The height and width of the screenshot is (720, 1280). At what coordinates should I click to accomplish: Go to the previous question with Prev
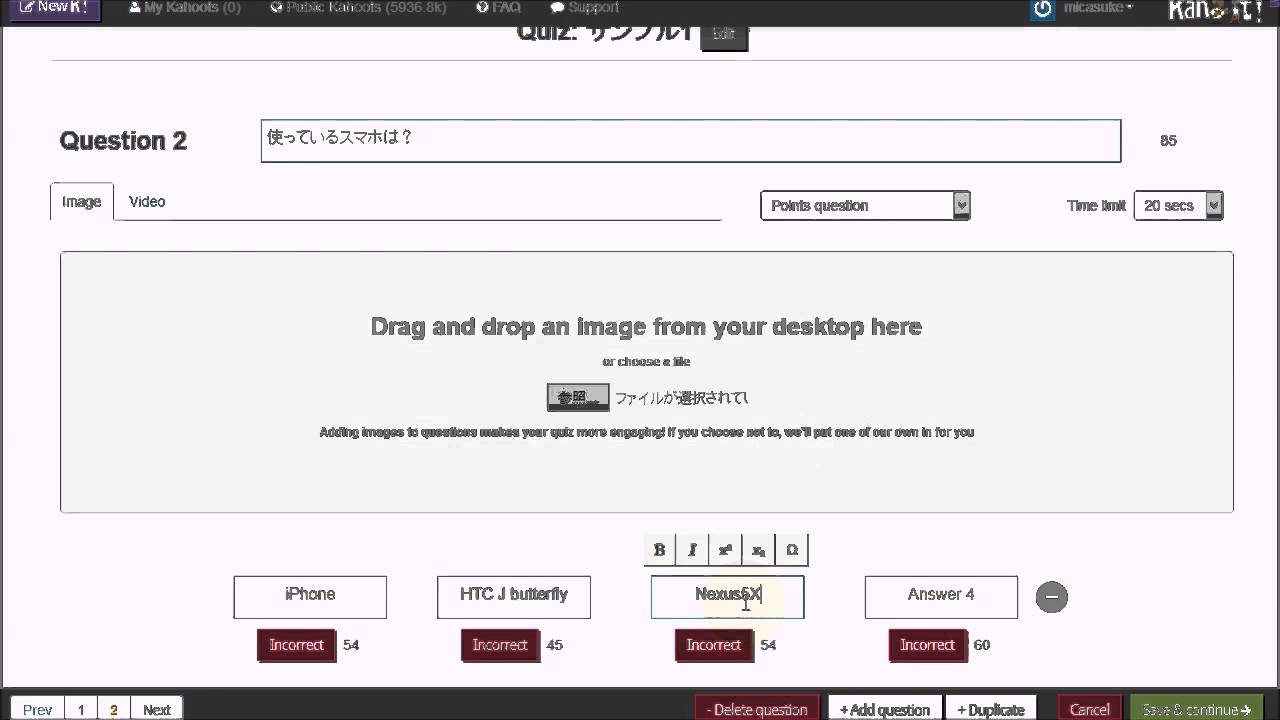(x=37, y=709)
